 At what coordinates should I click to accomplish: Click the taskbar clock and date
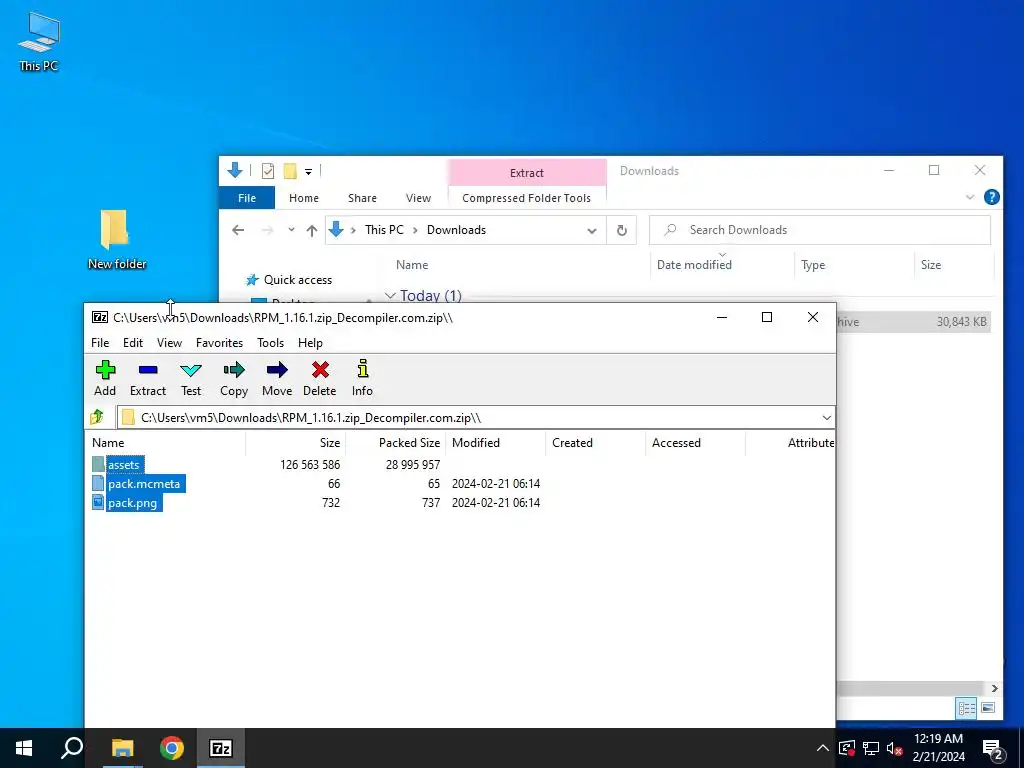(938, 748)
